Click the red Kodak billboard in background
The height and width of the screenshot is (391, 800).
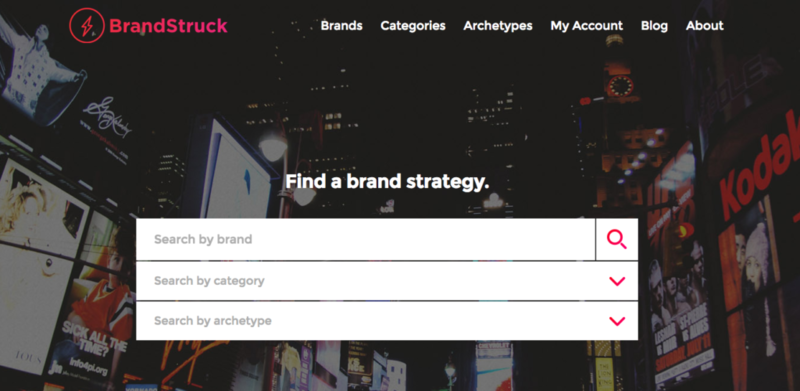755,168
